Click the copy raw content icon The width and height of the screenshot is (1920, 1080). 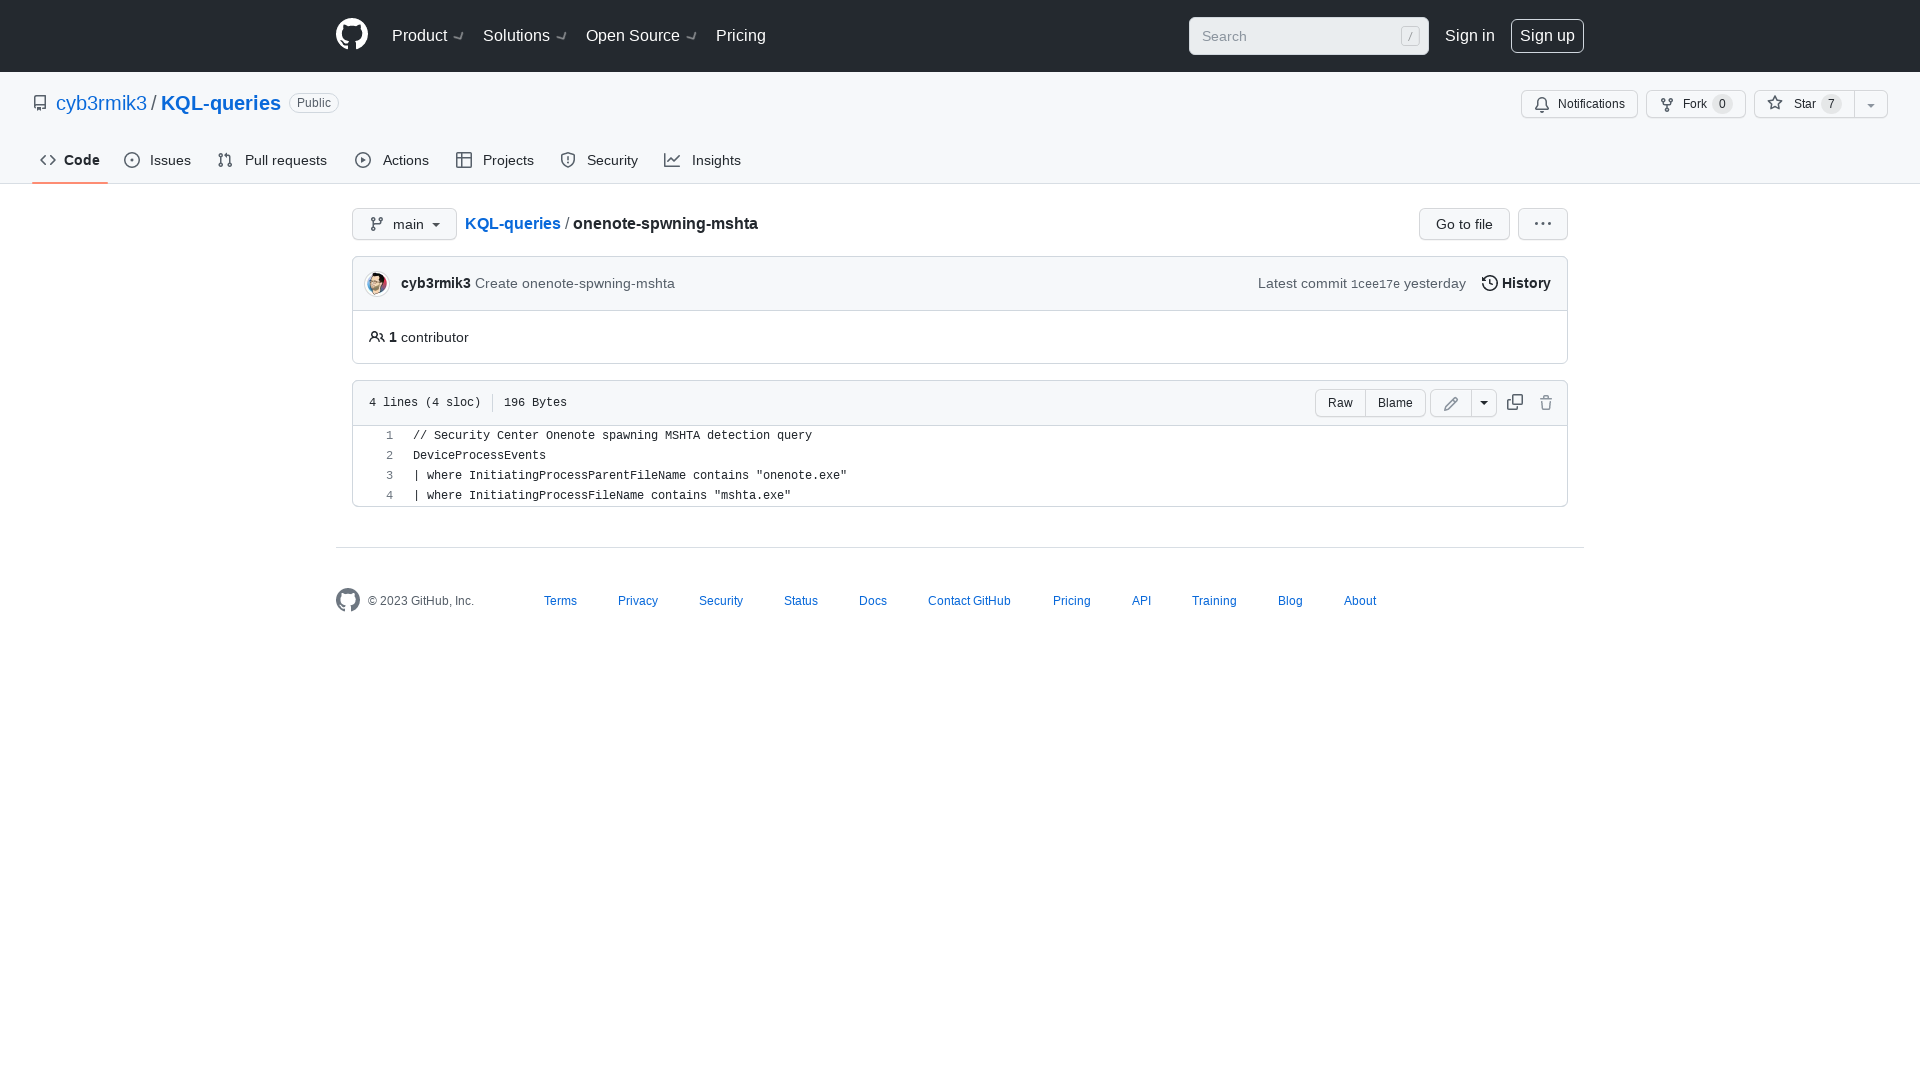tap(1514, 402)
